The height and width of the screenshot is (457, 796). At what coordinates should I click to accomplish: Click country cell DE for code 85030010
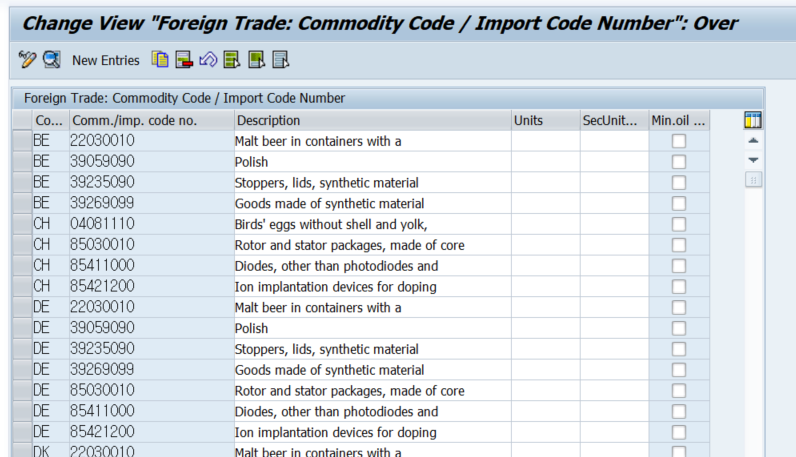coord(50,391)
